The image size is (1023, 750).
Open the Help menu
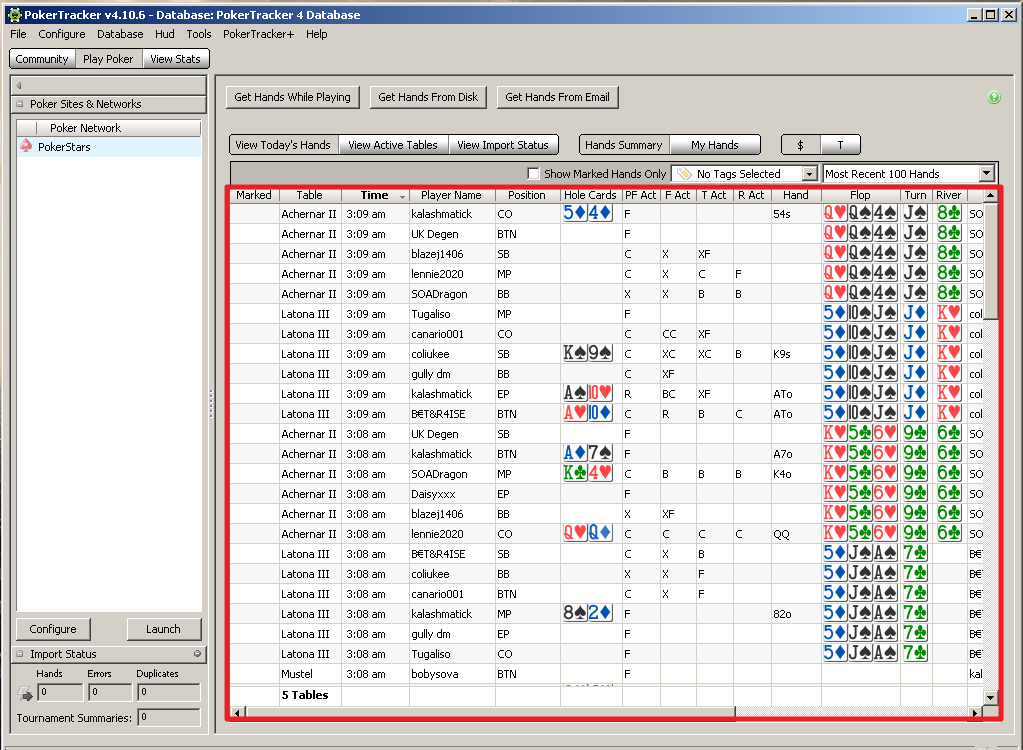(x=316, y=34)
